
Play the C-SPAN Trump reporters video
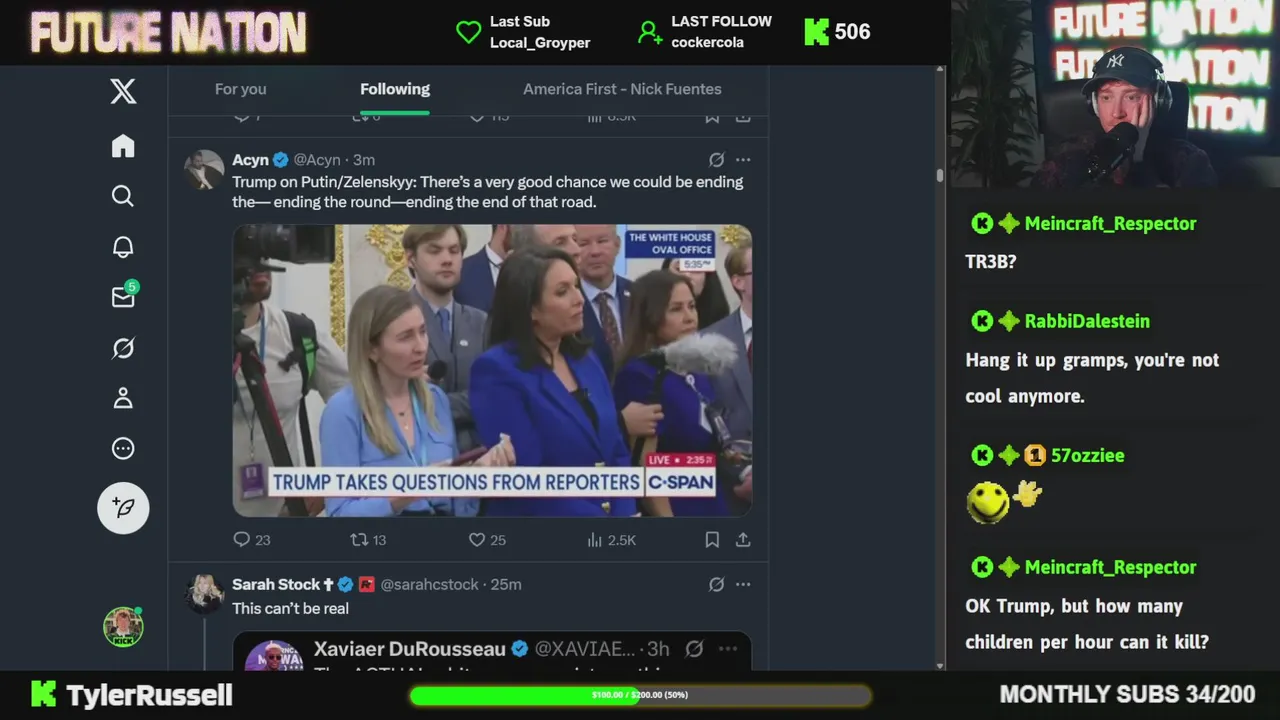[x=492, y=370]
